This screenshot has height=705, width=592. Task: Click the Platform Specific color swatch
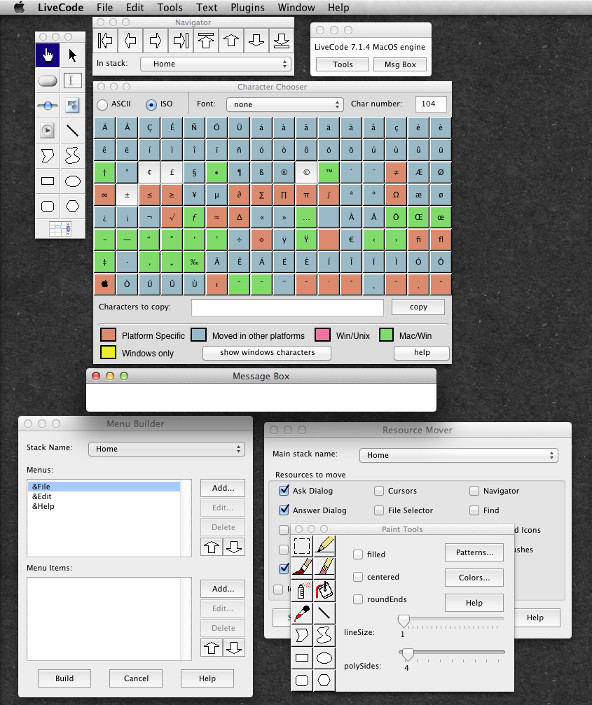[x=108, y=335]
